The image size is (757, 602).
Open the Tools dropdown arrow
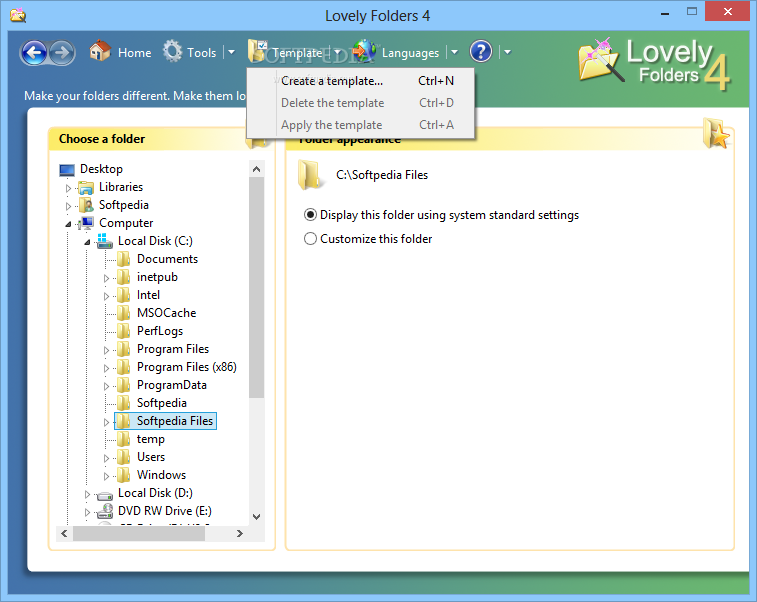coord(231,52)
